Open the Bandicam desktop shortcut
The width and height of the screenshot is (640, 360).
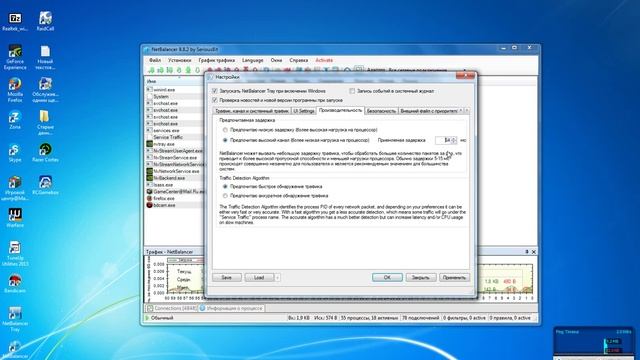15,283
